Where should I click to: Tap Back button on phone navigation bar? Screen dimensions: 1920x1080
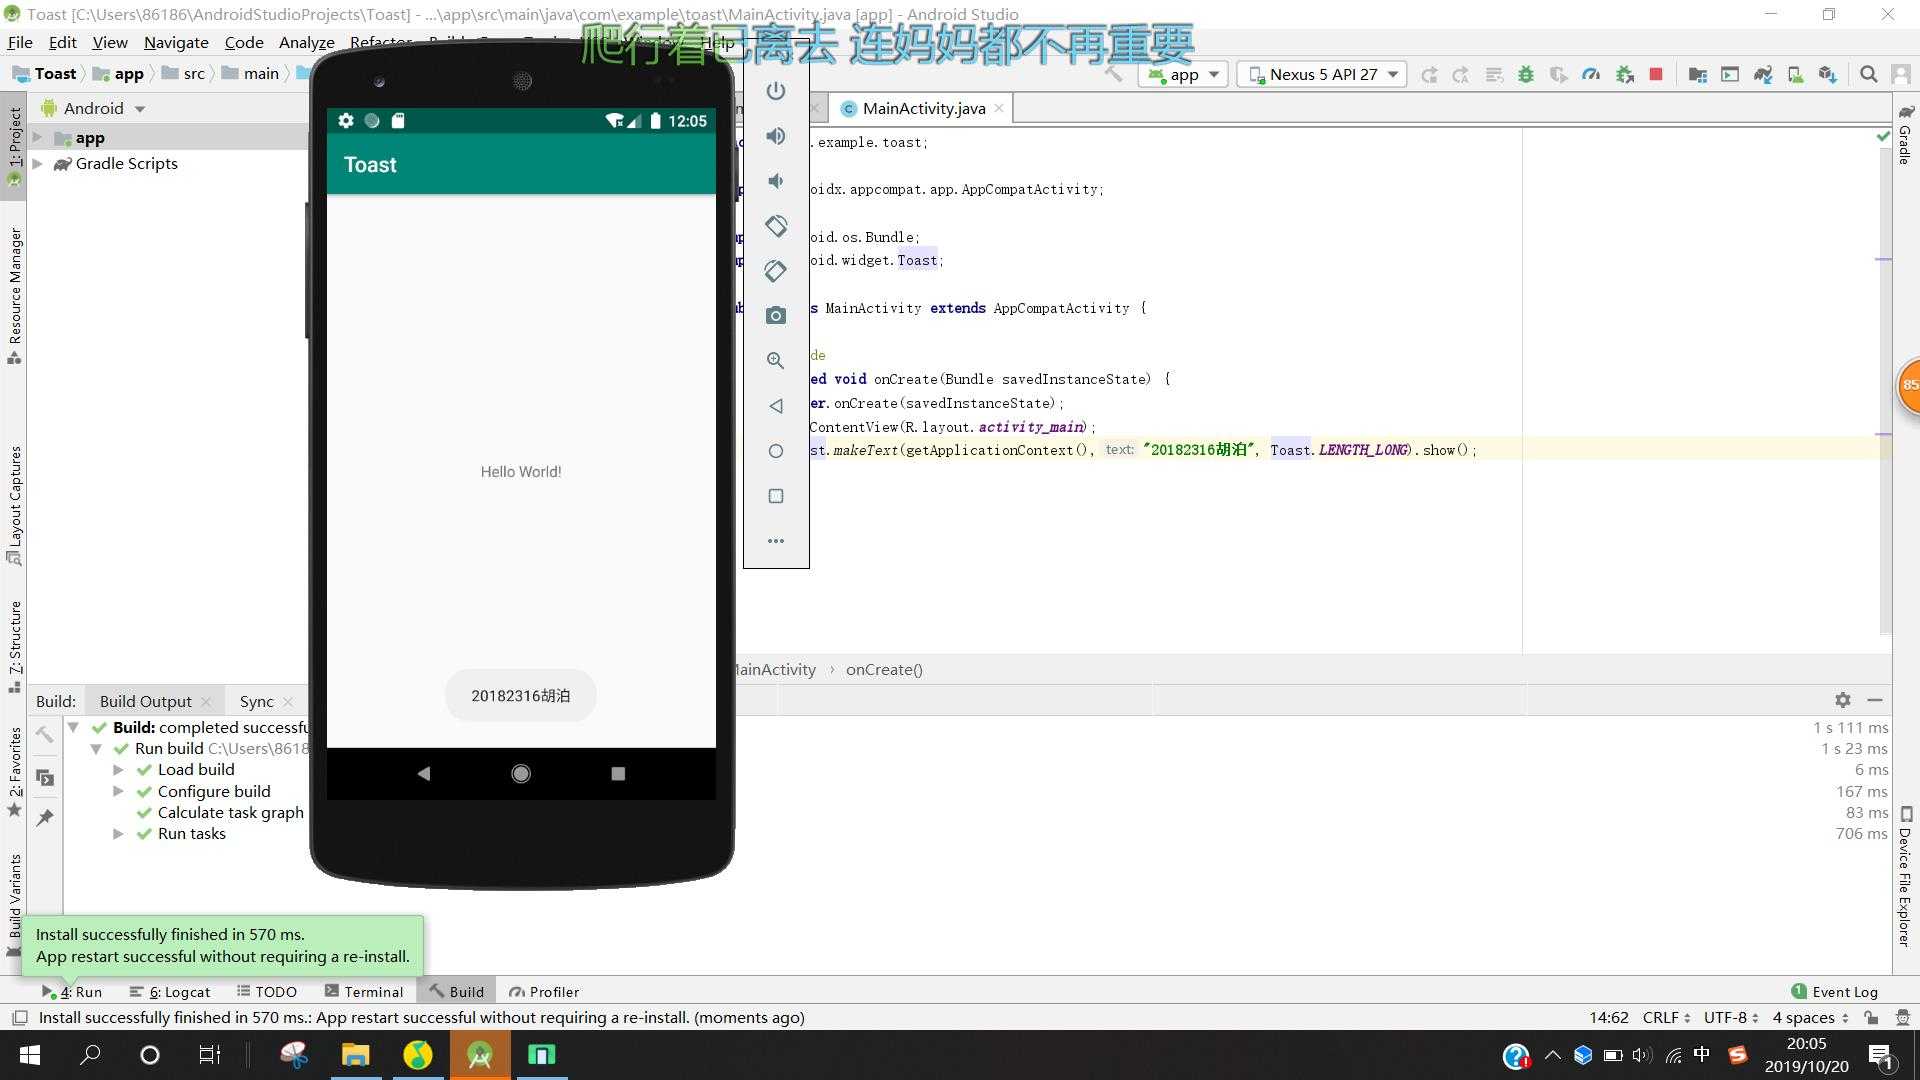[x=424, y=773]
